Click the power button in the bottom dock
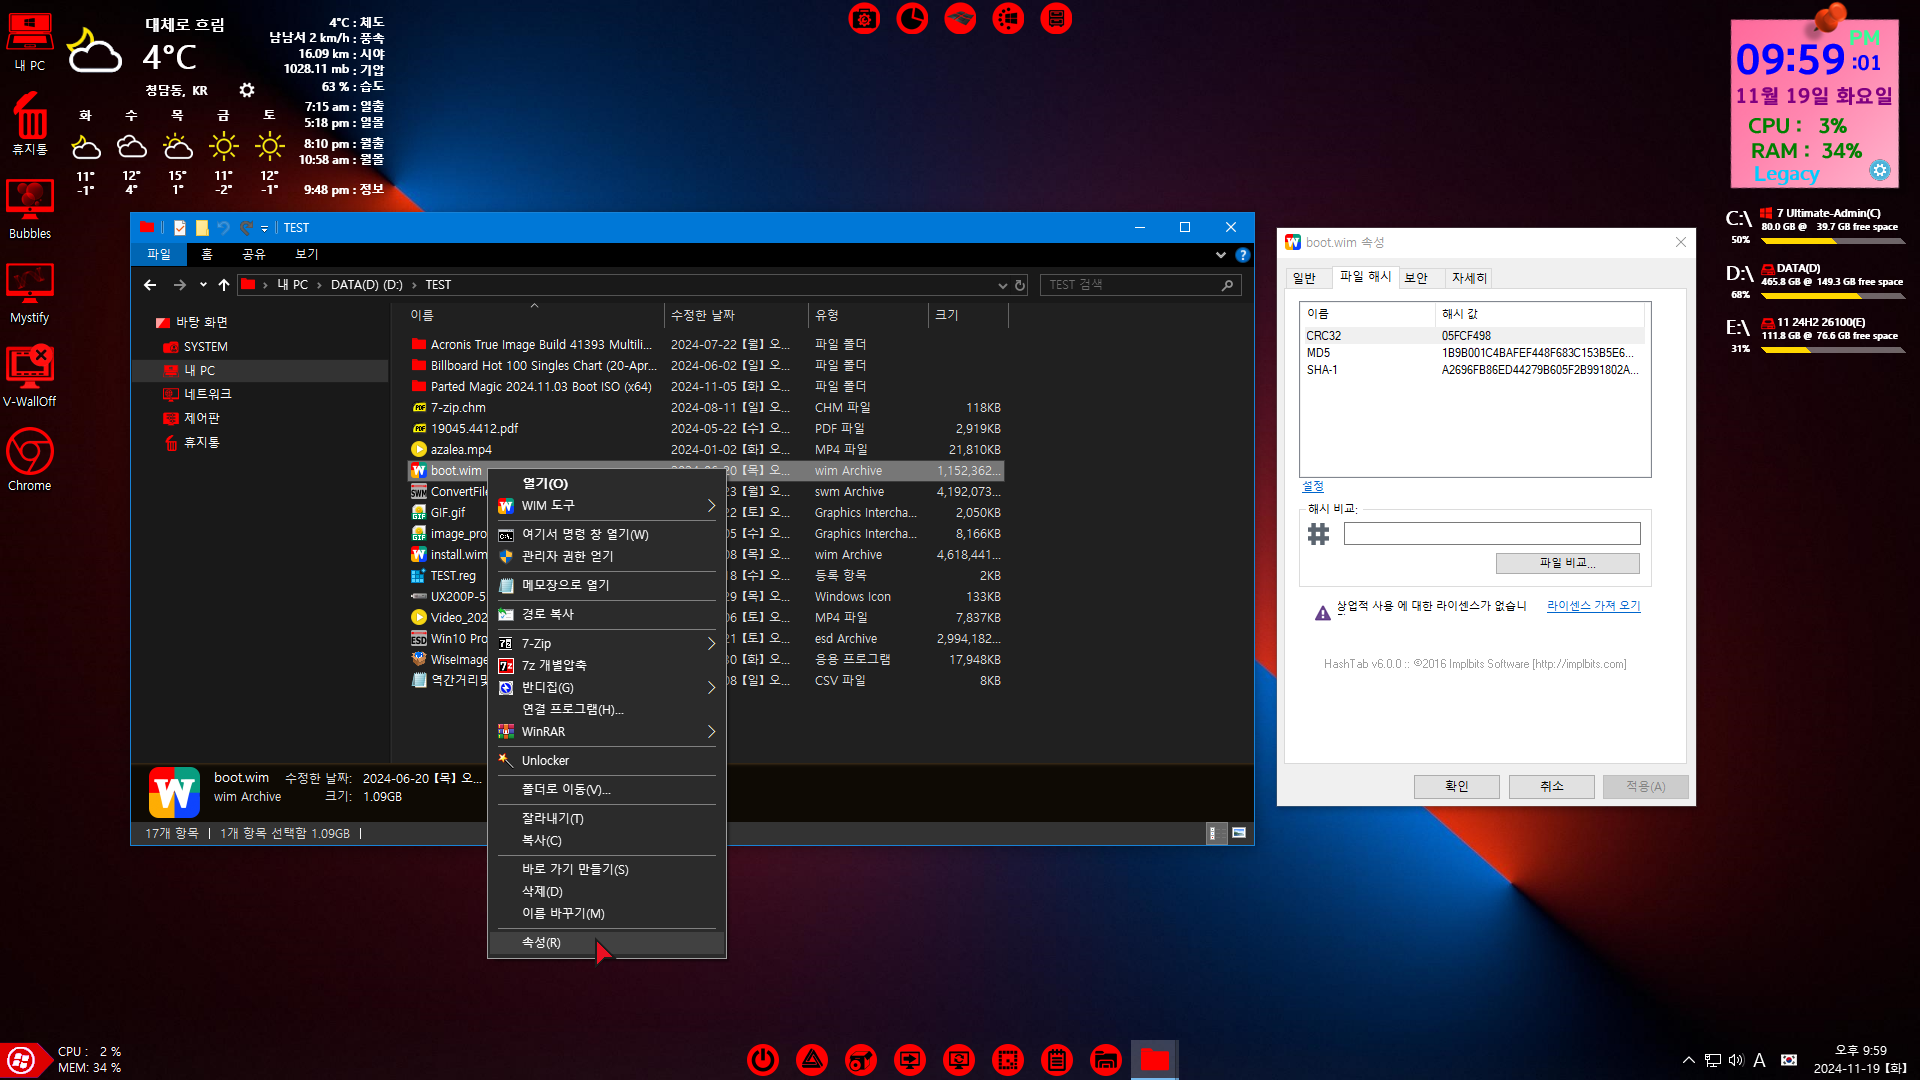This screenshot has width=1920, height=1080. click(x=763, y=1059)
